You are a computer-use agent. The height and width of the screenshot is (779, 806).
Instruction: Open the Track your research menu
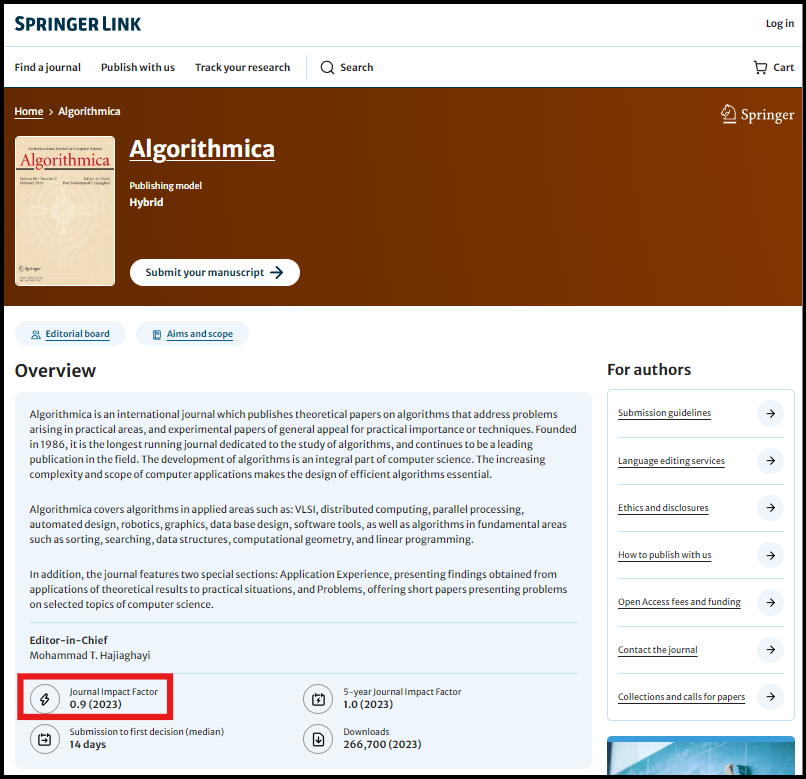243,67
